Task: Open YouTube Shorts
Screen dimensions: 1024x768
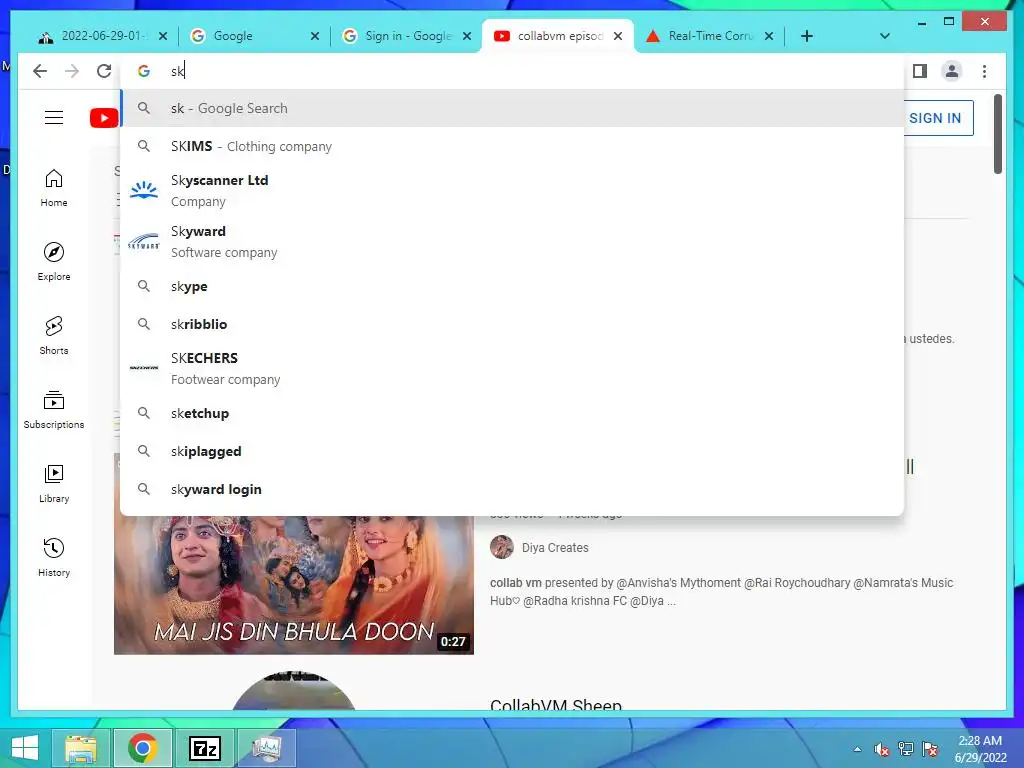Action: point(54,336)
